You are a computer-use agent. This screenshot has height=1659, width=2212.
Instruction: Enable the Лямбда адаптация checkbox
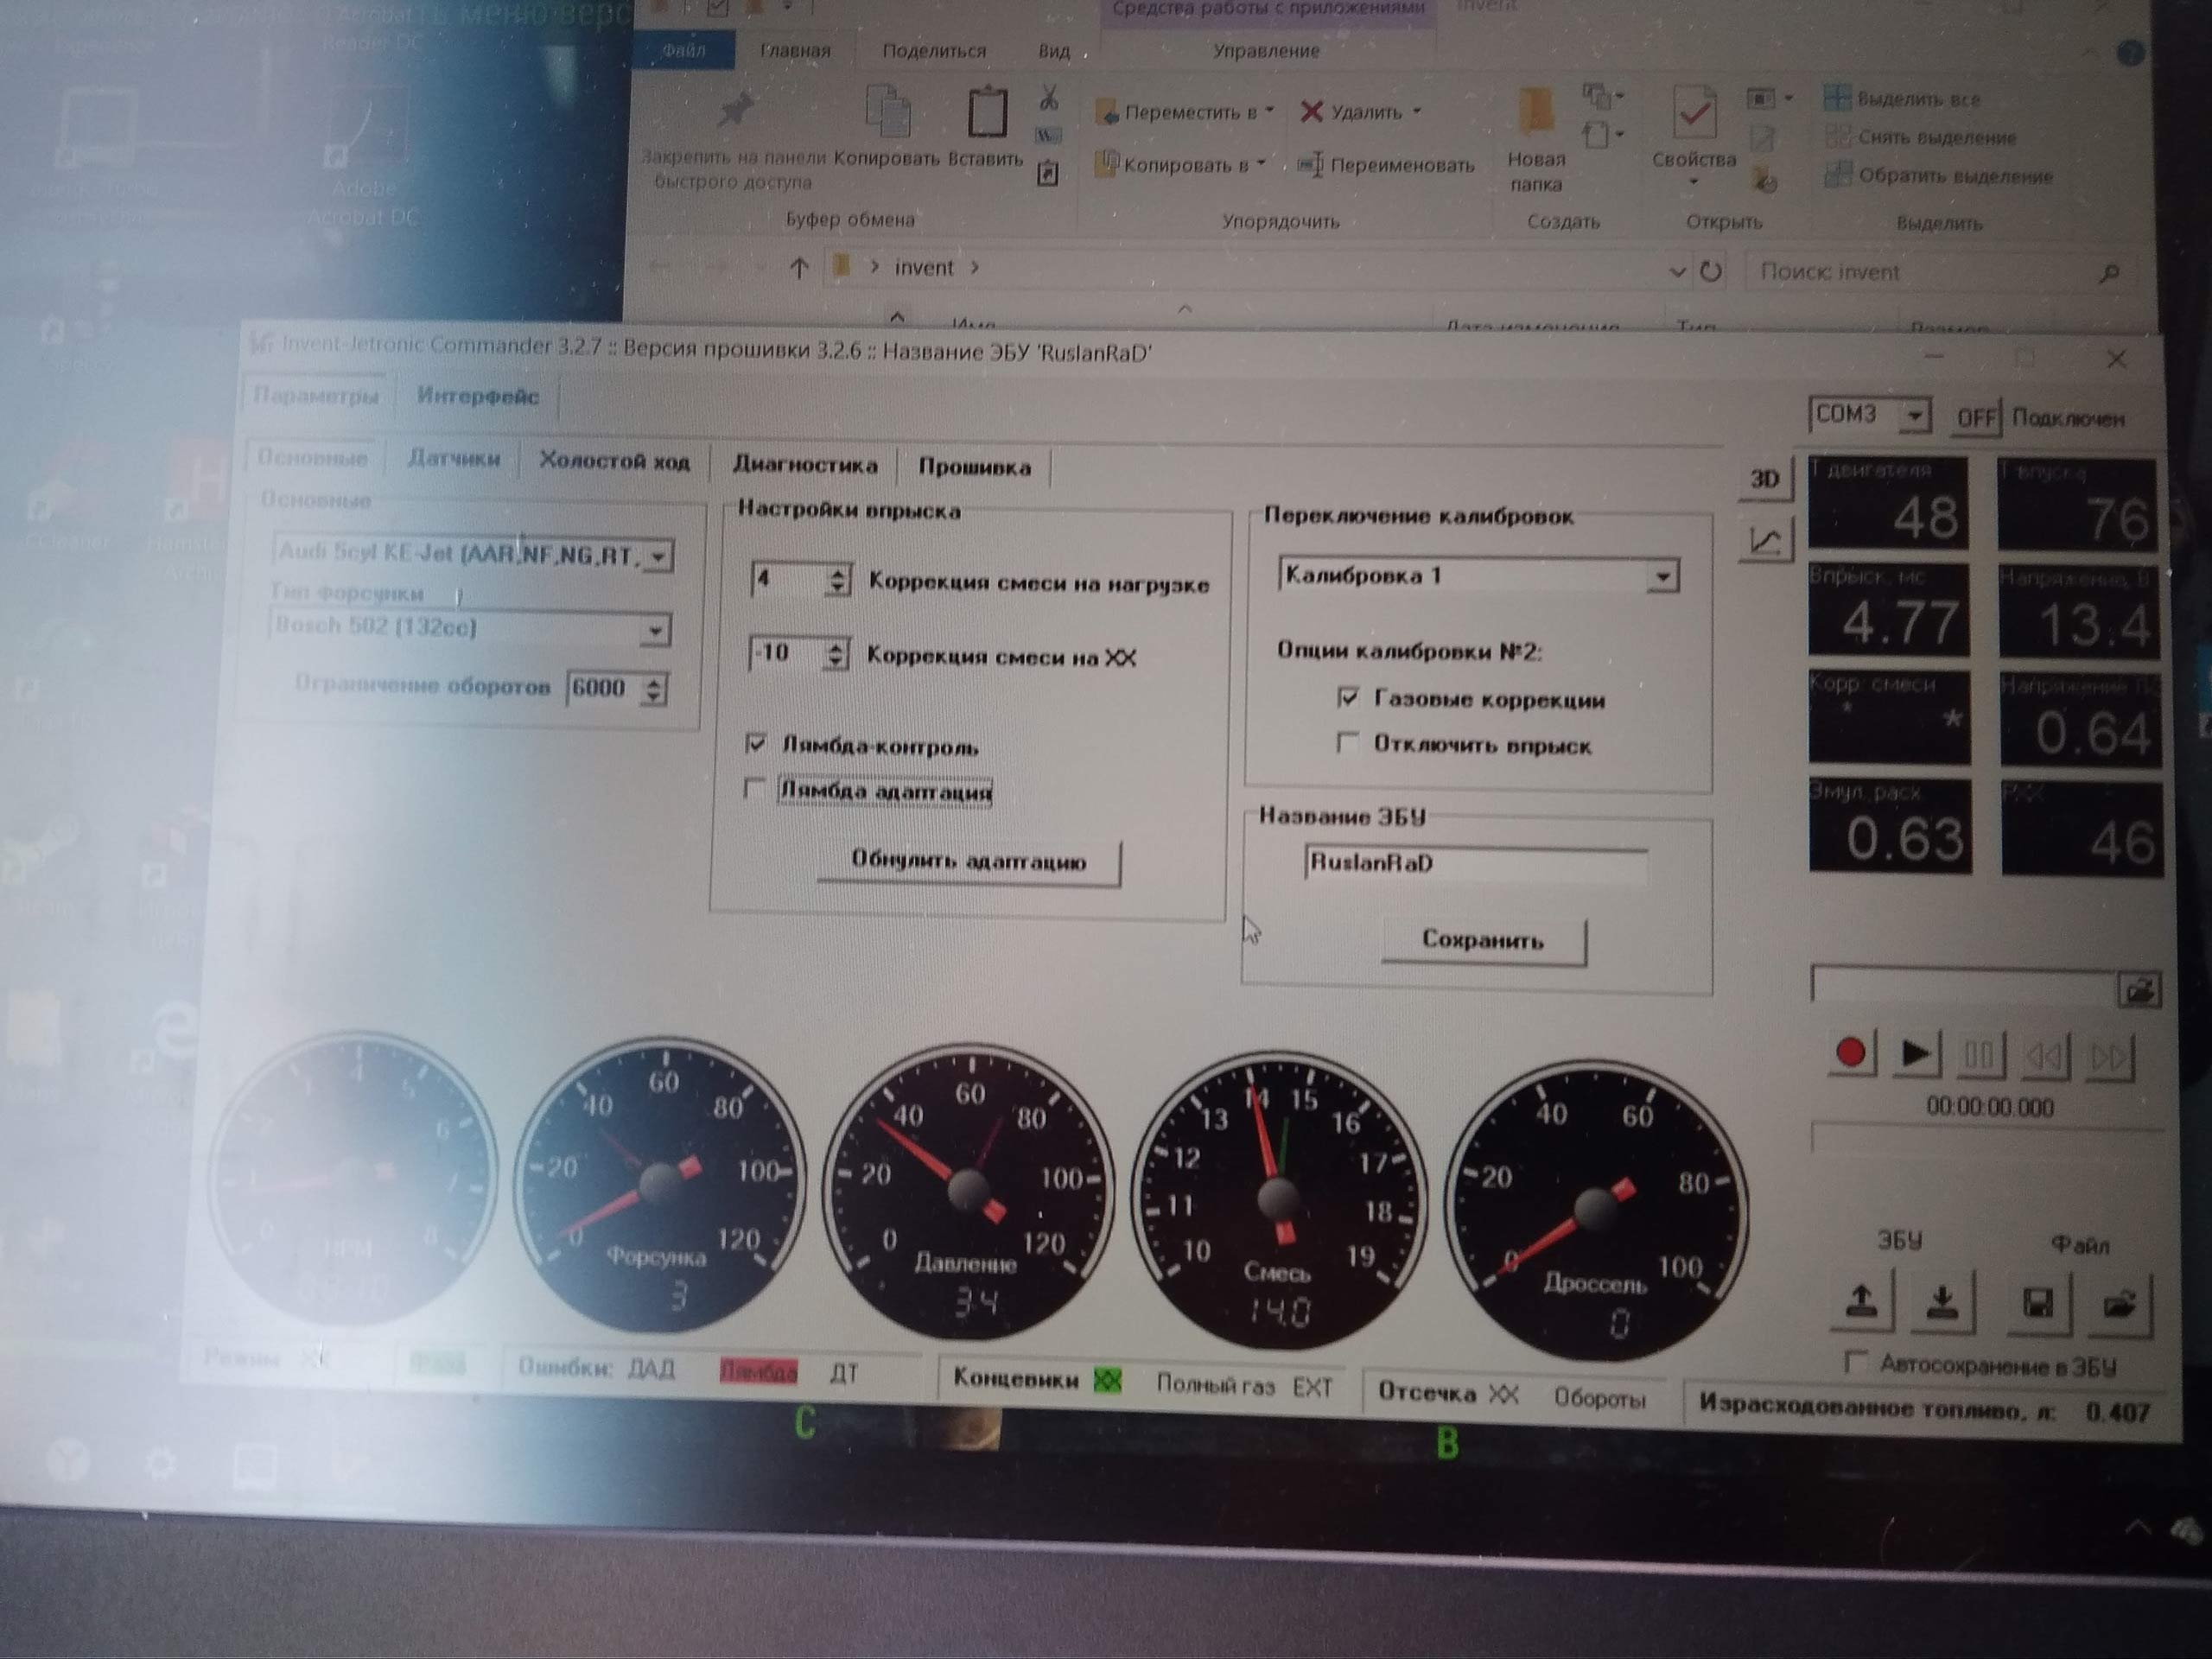[x=755, y=789]
